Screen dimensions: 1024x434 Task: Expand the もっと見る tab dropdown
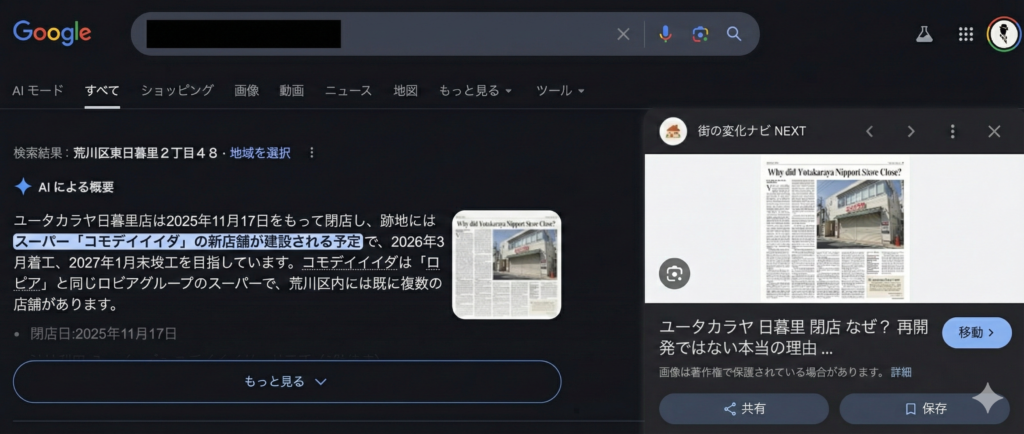tap(475, 90)
